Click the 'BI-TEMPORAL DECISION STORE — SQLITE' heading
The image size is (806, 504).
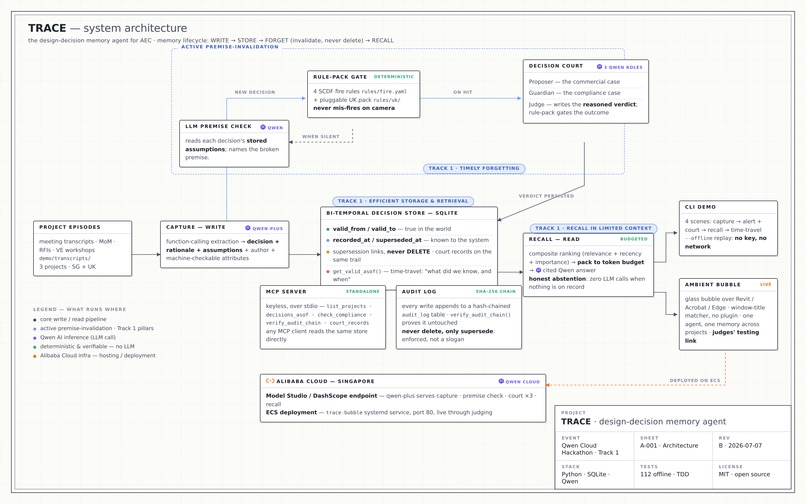pos(392,213)
